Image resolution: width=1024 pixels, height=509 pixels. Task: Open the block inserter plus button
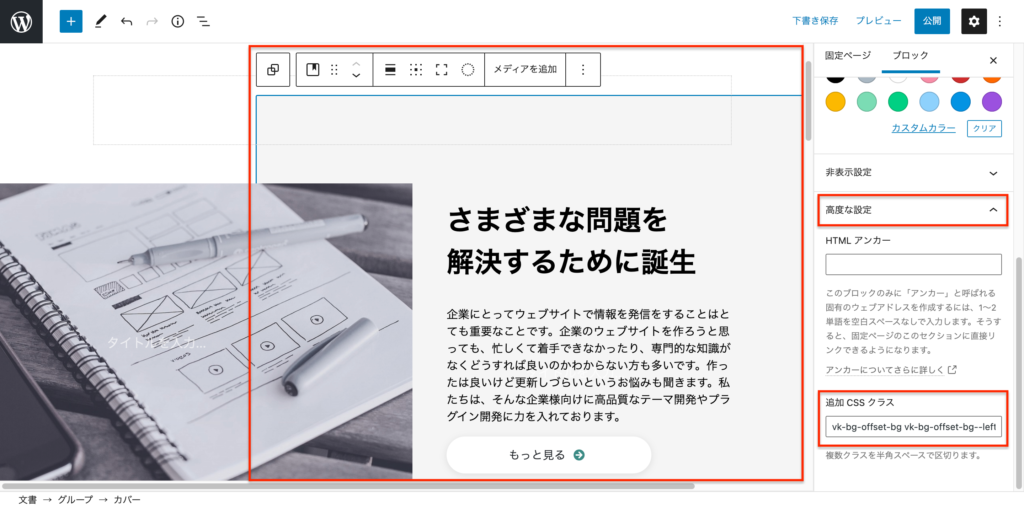[x=71, y=21]
